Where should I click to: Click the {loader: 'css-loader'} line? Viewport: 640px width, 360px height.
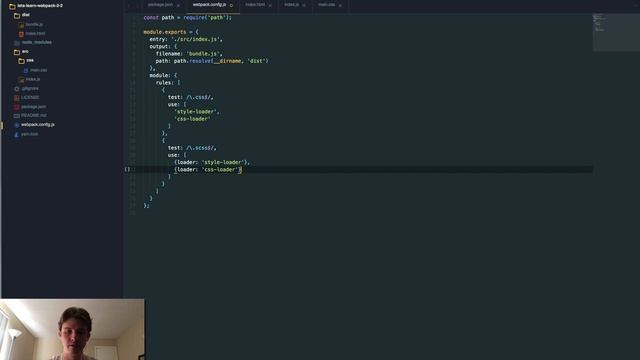point(208,169)
